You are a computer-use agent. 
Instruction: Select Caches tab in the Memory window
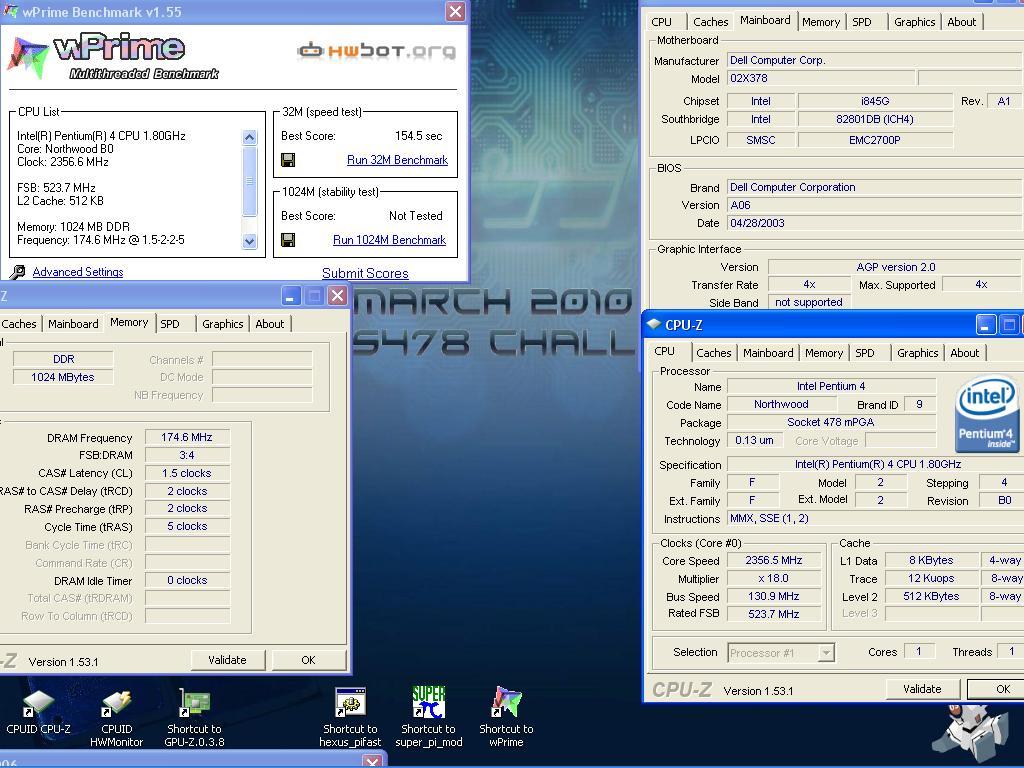[x=19, y=323]
